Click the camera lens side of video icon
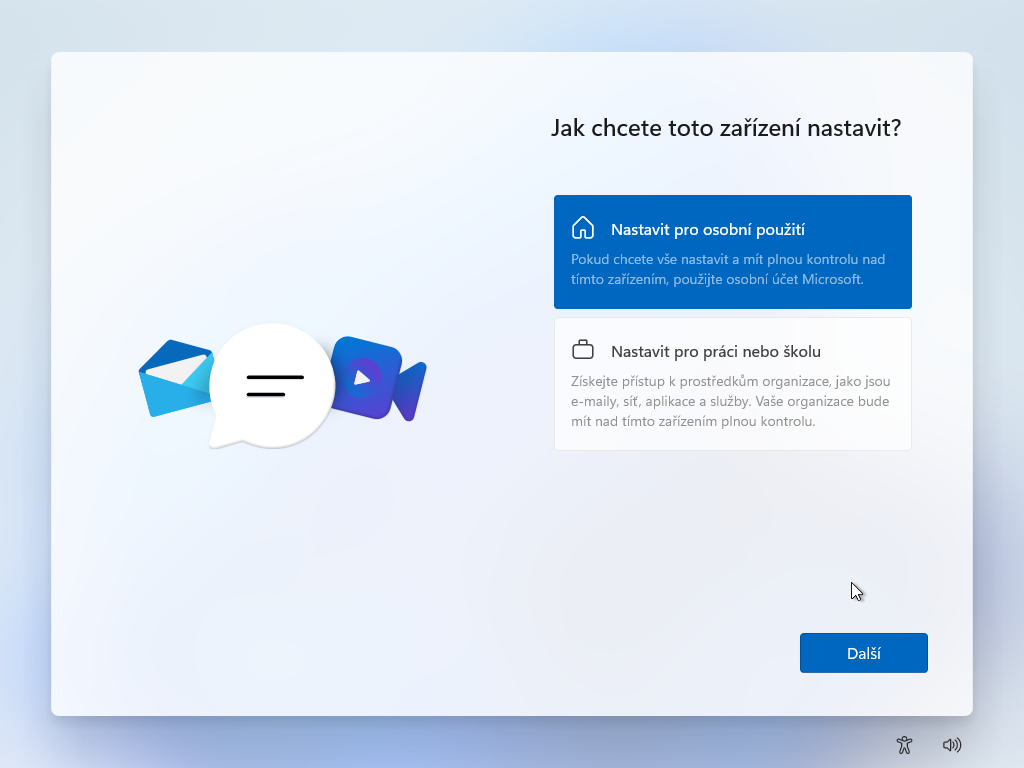 coord(411,390)
